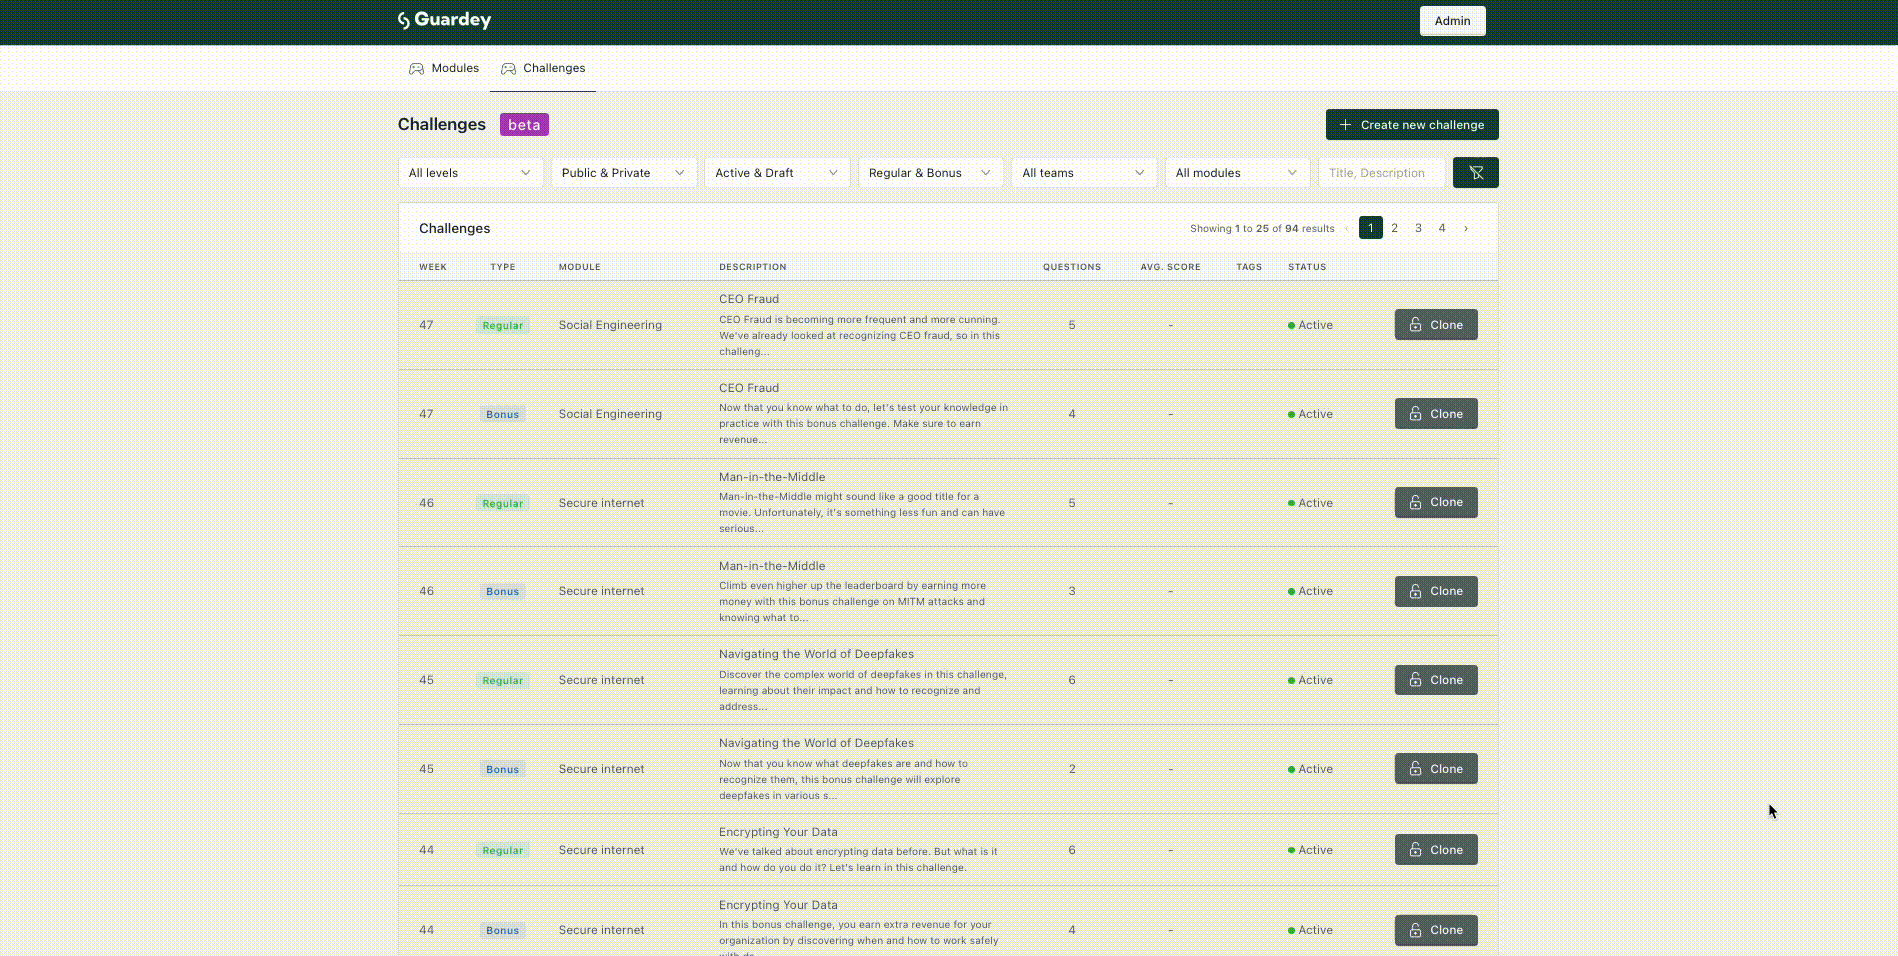Click the Showing 1 to 25 of 94 results text
This screenshot has width=1898, height=956.
point(1262,229)
